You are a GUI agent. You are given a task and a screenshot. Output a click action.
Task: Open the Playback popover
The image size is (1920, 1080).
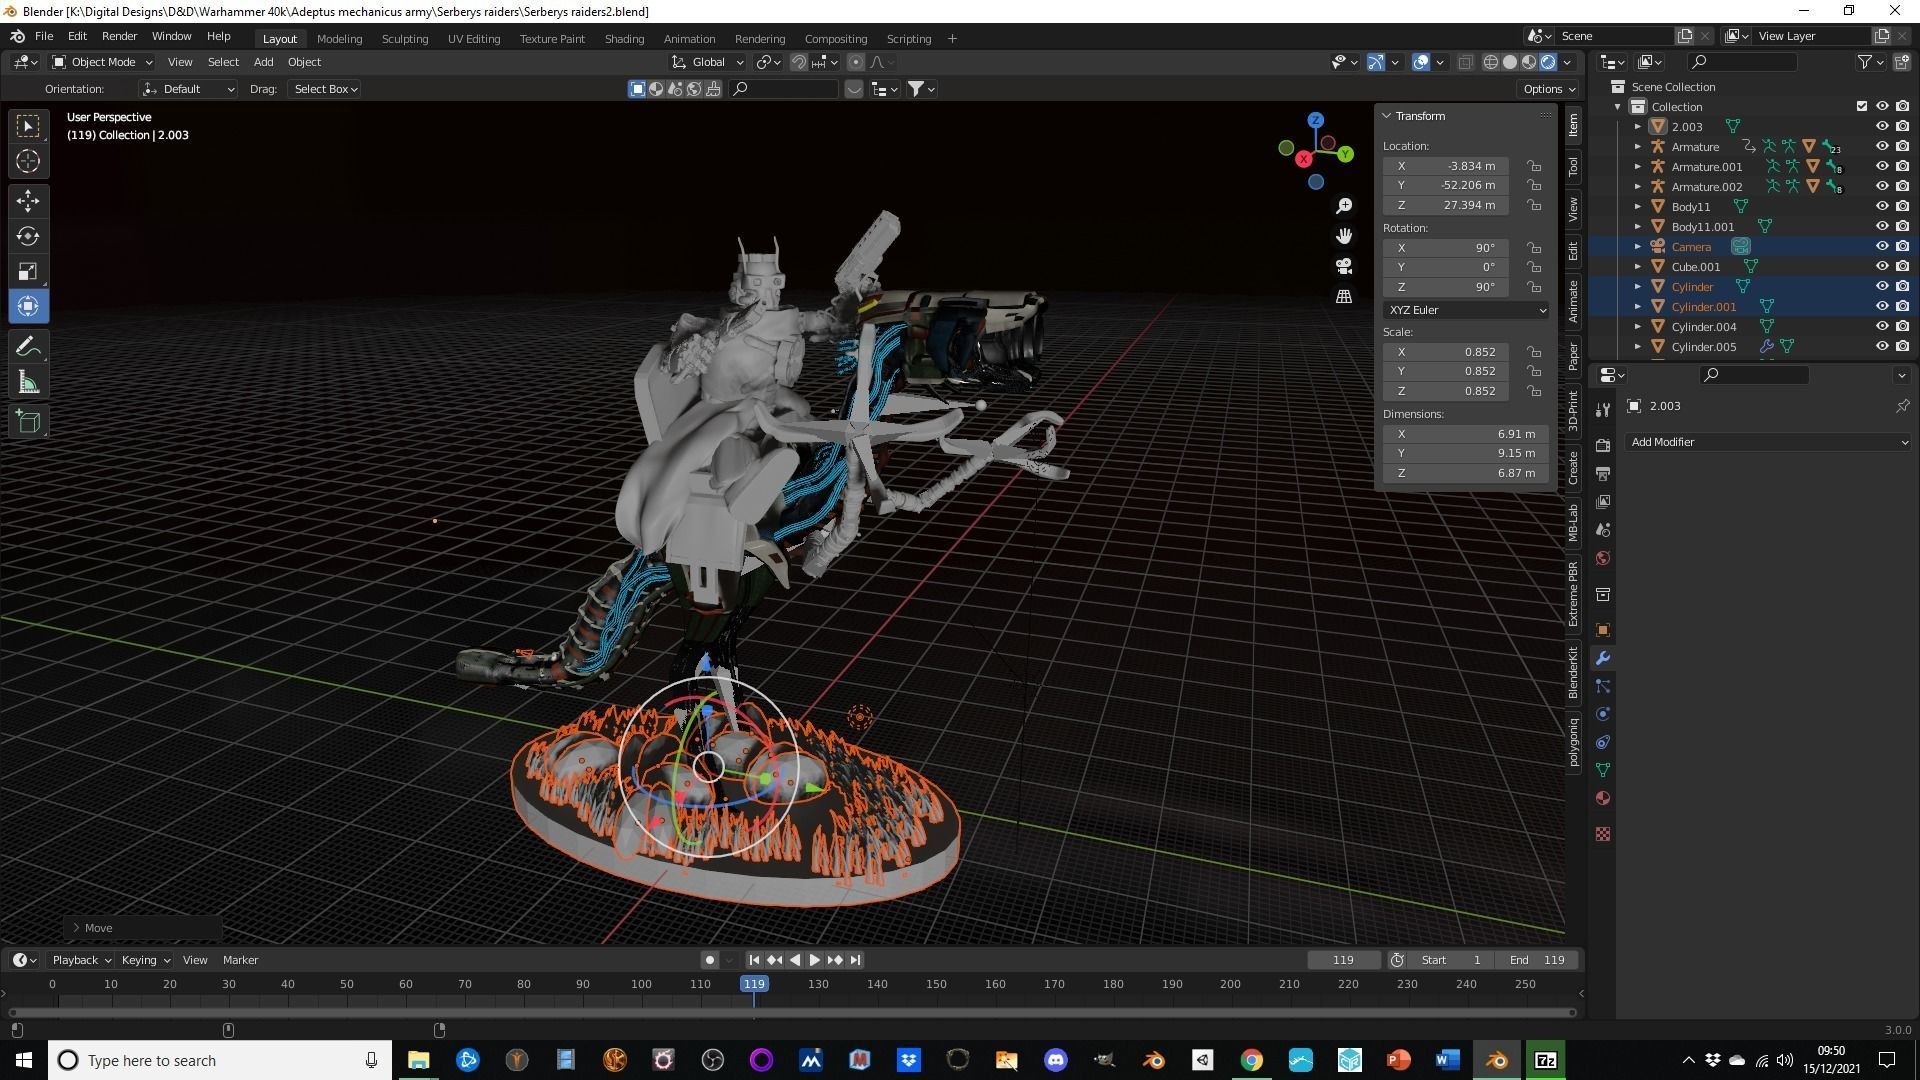(81, 960)
